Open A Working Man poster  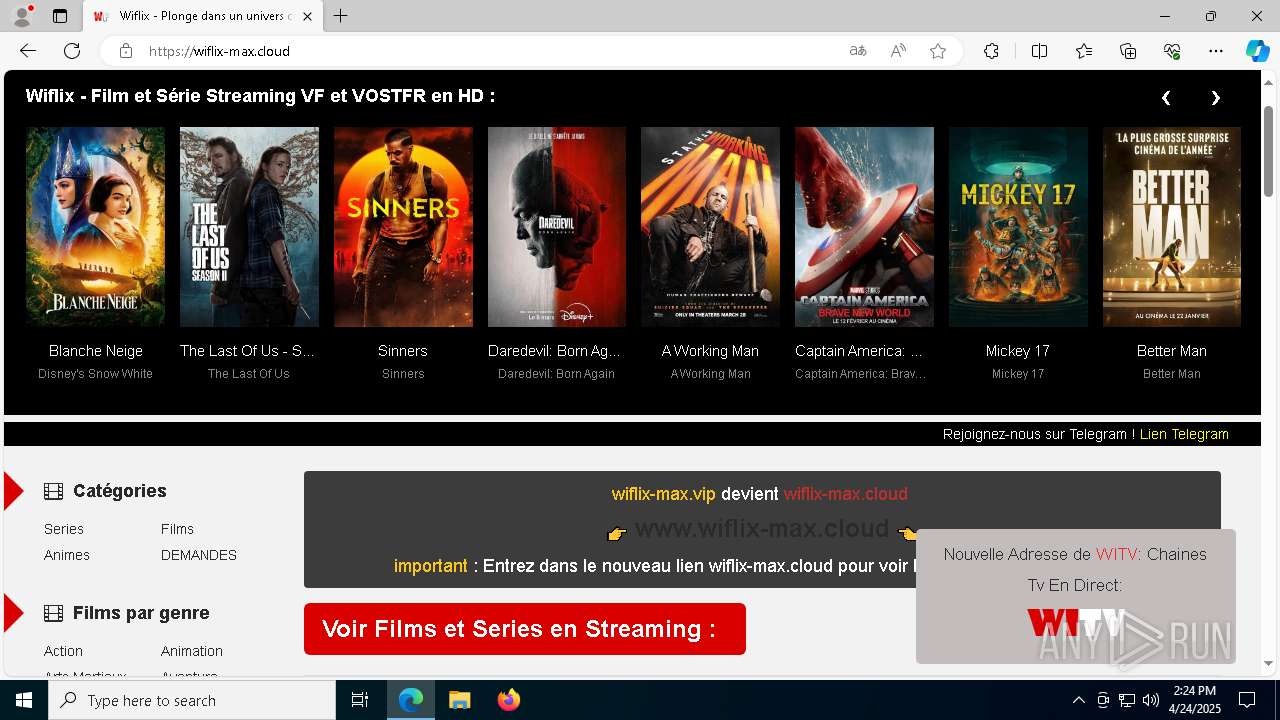710,227
